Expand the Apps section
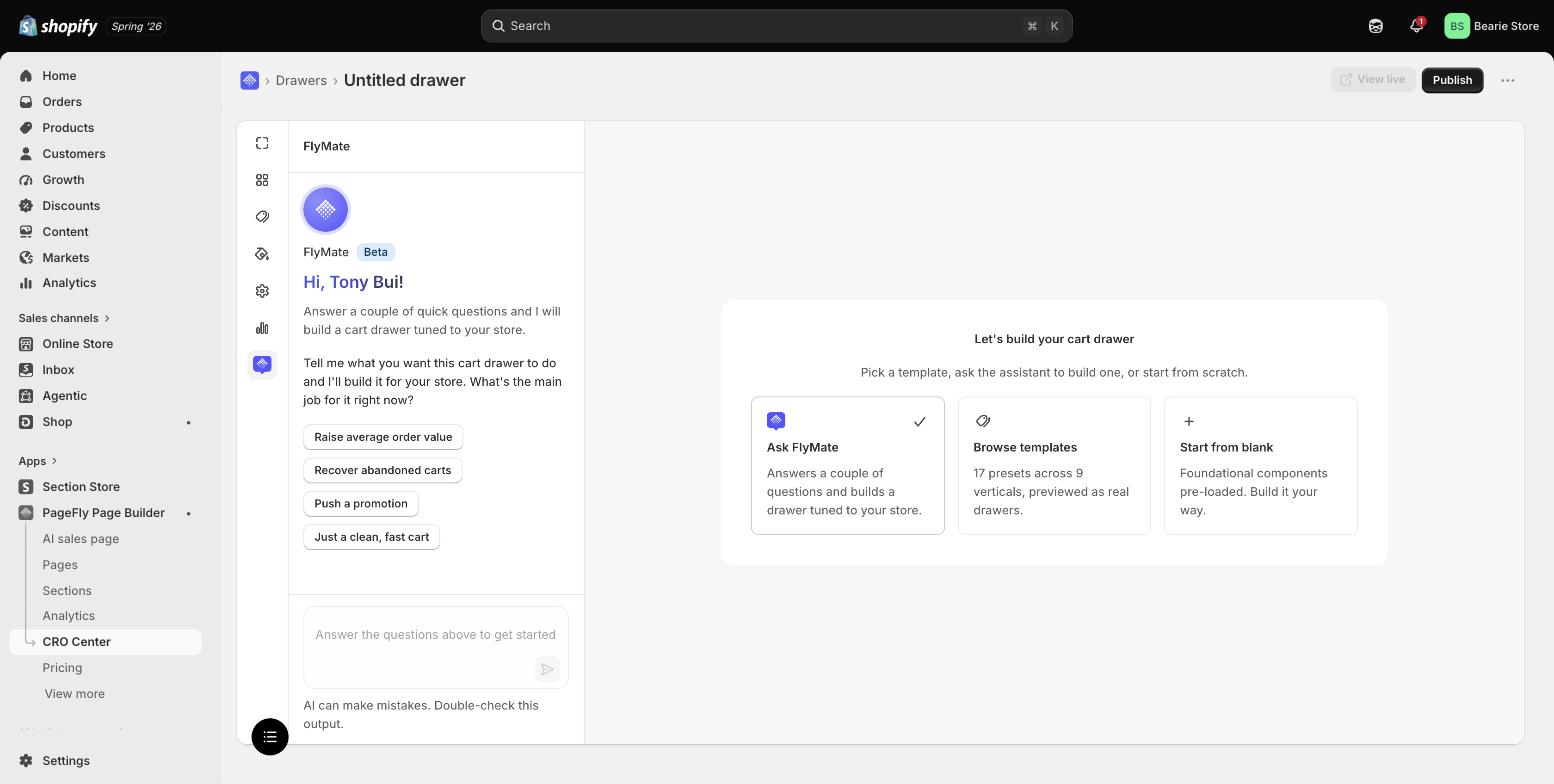The height and width of the screenshot is (784, 1554). pos(38,461)
